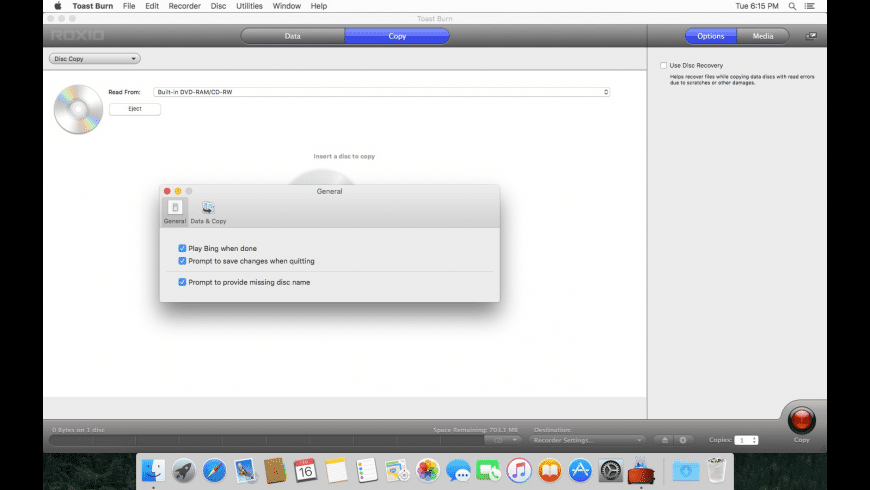Open Notes in the Dock

coord(336,471)
